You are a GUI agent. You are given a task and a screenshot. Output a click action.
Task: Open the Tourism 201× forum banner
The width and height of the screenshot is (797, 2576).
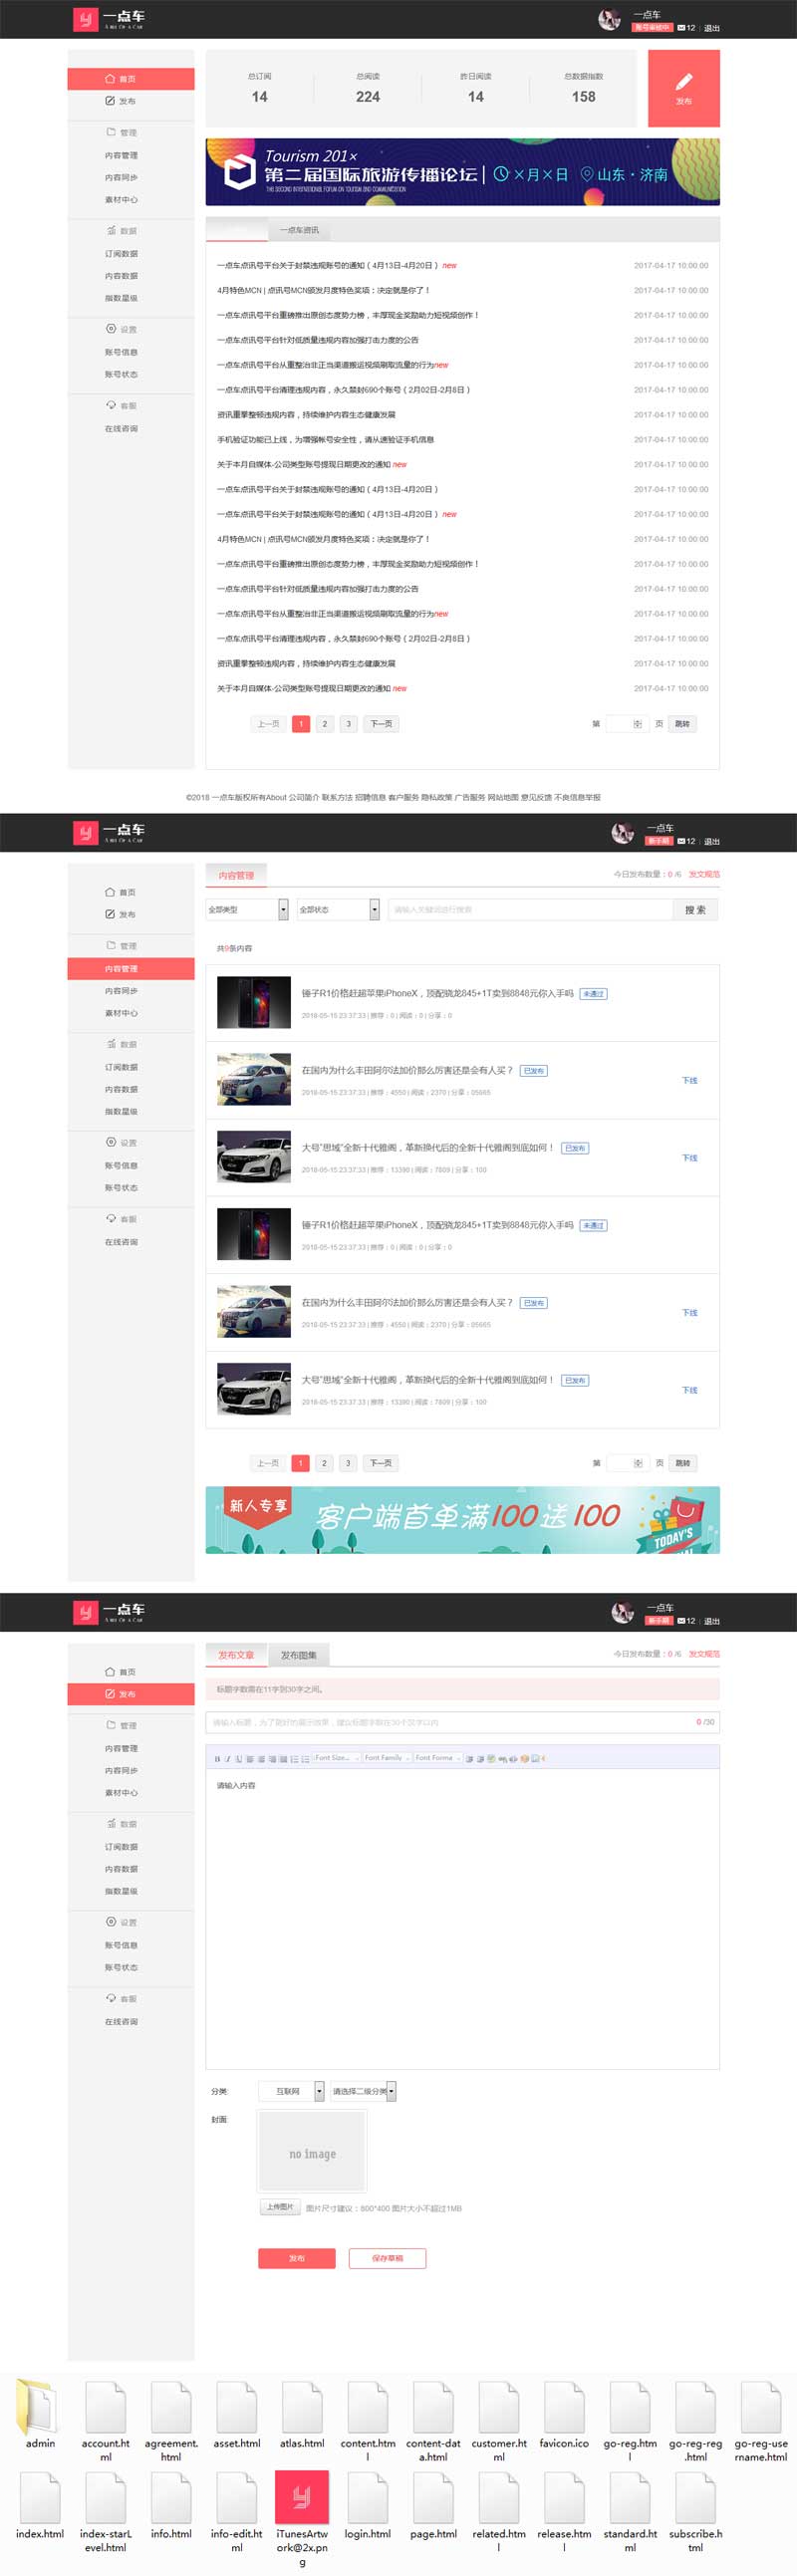[x=462, y=172]
